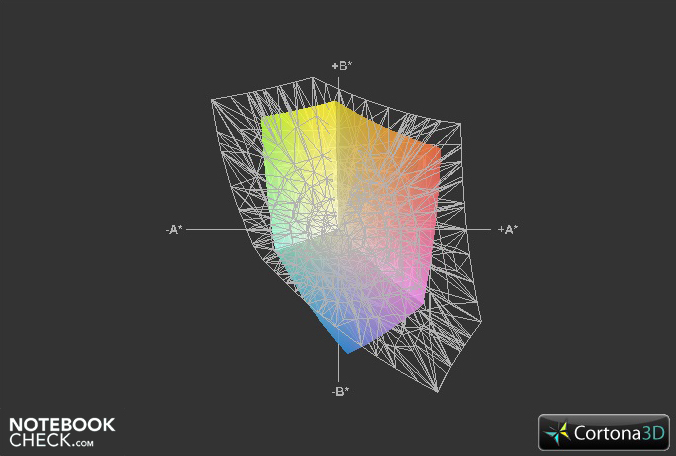Click the Cortona3D logo button
The width and height of the screenshot is (676, 456).
pos(604,432)
